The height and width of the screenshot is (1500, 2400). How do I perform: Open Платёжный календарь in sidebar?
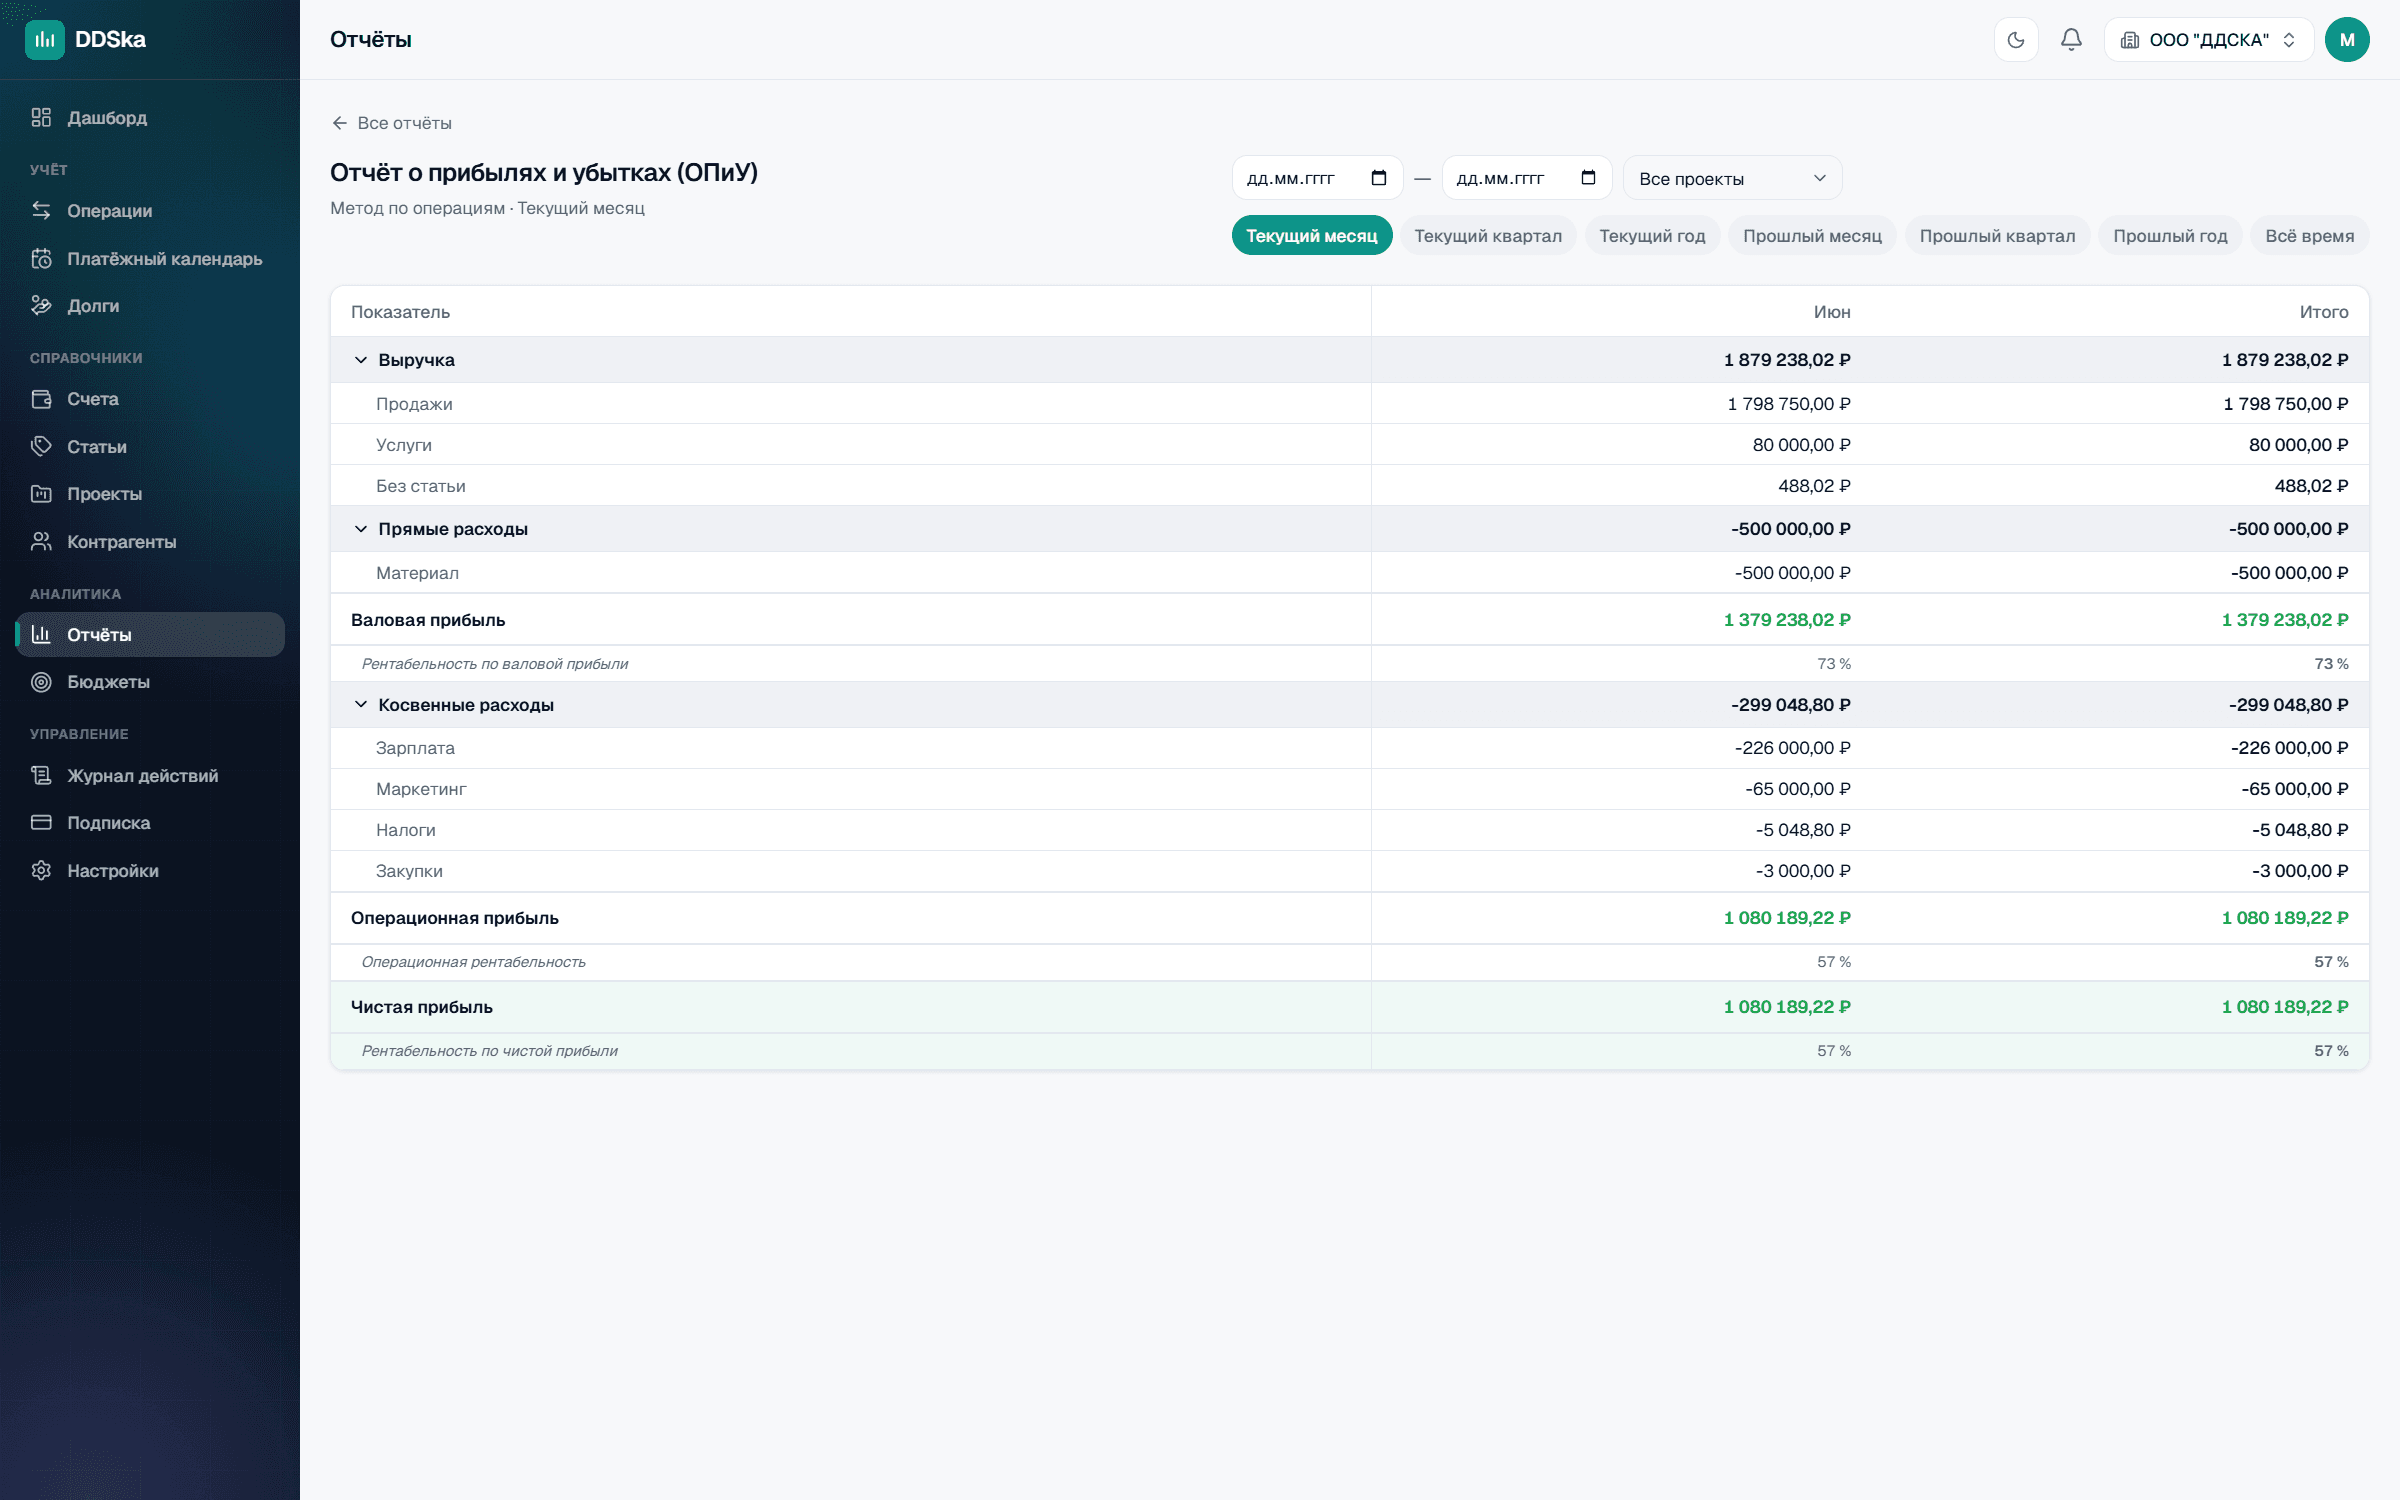[150, 259]
